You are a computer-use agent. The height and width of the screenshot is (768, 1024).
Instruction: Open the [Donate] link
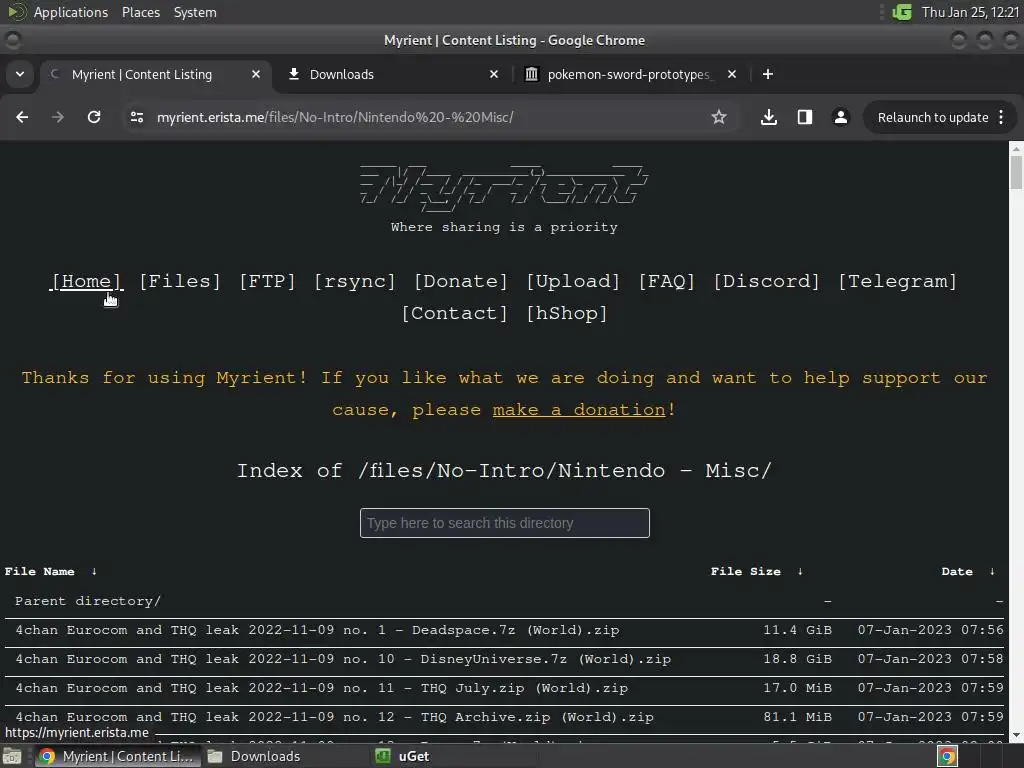click(x=461, y=281)
